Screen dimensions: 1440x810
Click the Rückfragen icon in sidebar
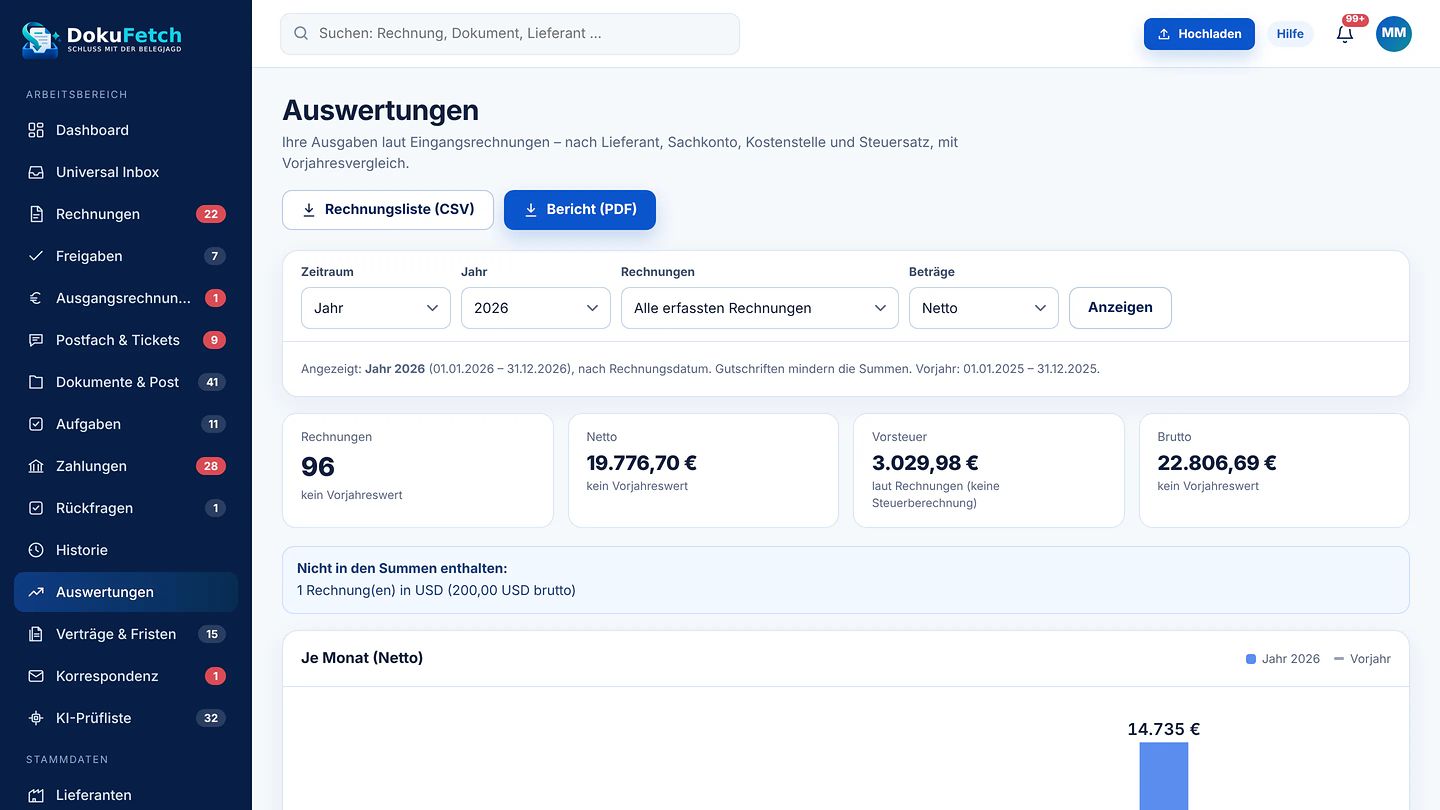(x=36, y=508)
